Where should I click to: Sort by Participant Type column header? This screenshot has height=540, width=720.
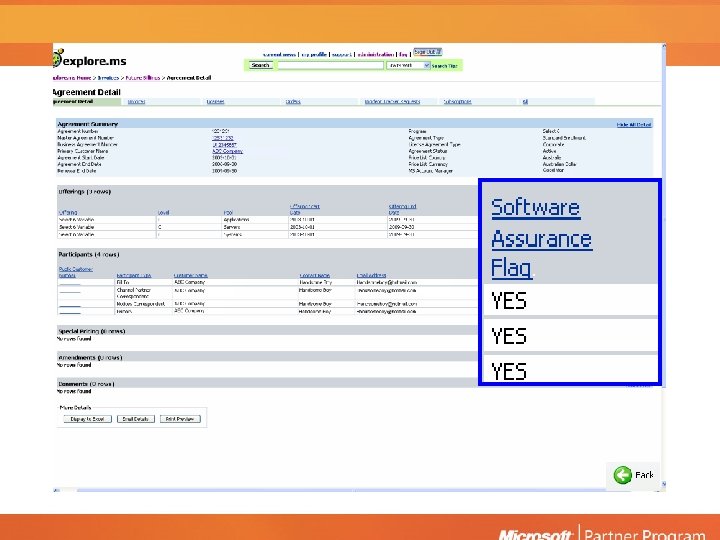pyautogui.click(x=134, y=276)
